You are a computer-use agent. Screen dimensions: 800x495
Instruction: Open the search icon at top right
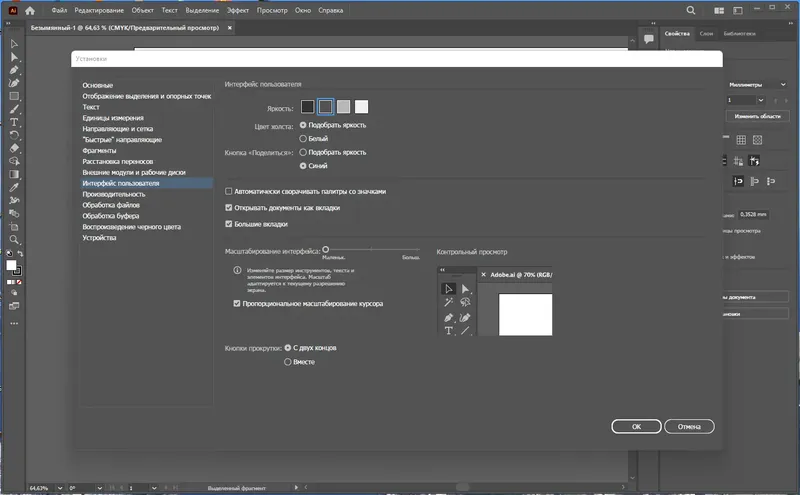click(691, 10)
